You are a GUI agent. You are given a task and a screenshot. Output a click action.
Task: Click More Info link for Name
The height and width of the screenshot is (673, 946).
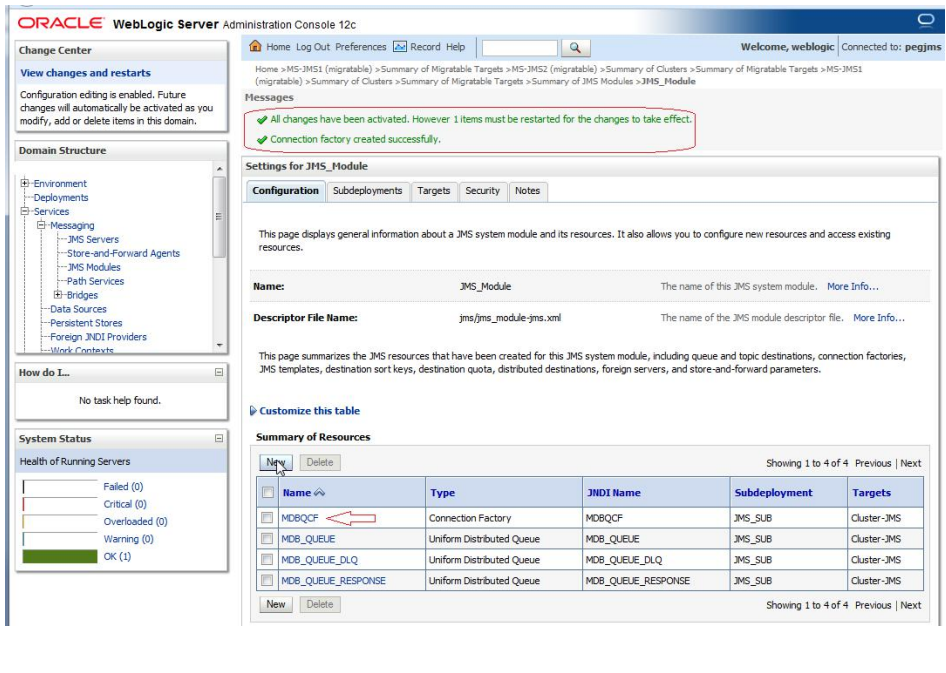852,286
